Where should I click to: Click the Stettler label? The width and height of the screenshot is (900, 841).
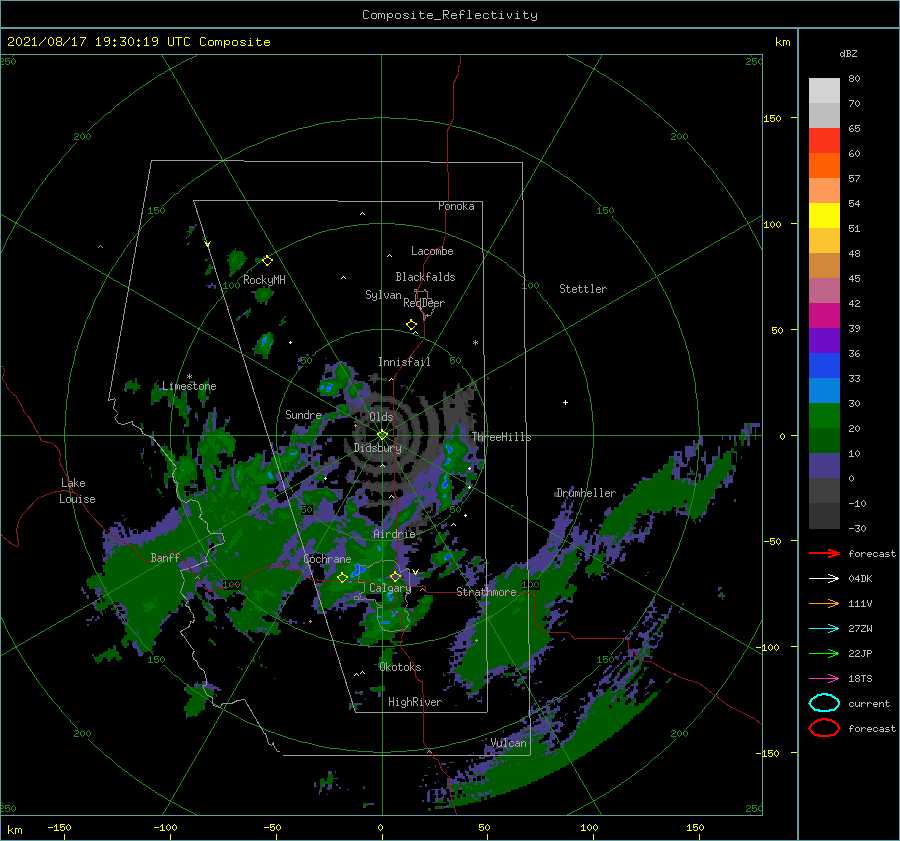point(583,289)
